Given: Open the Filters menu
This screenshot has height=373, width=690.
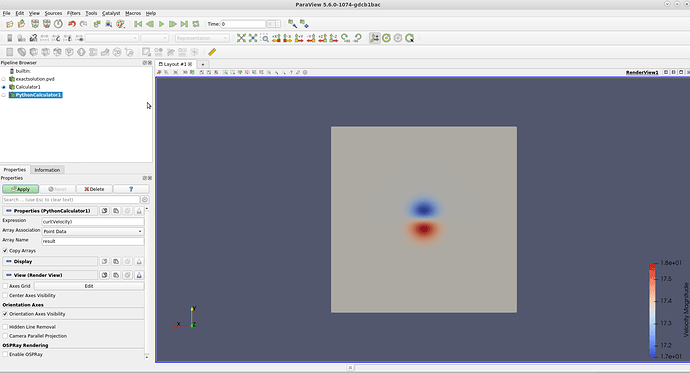Looking at the screenshot, I should click(73, 13).
